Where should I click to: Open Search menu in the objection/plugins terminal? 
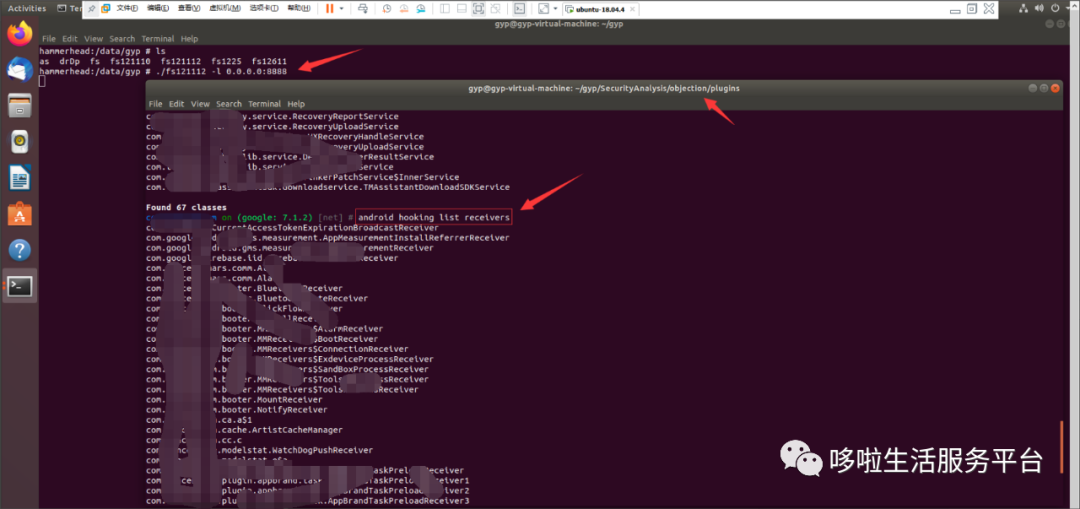click(229, 104)
